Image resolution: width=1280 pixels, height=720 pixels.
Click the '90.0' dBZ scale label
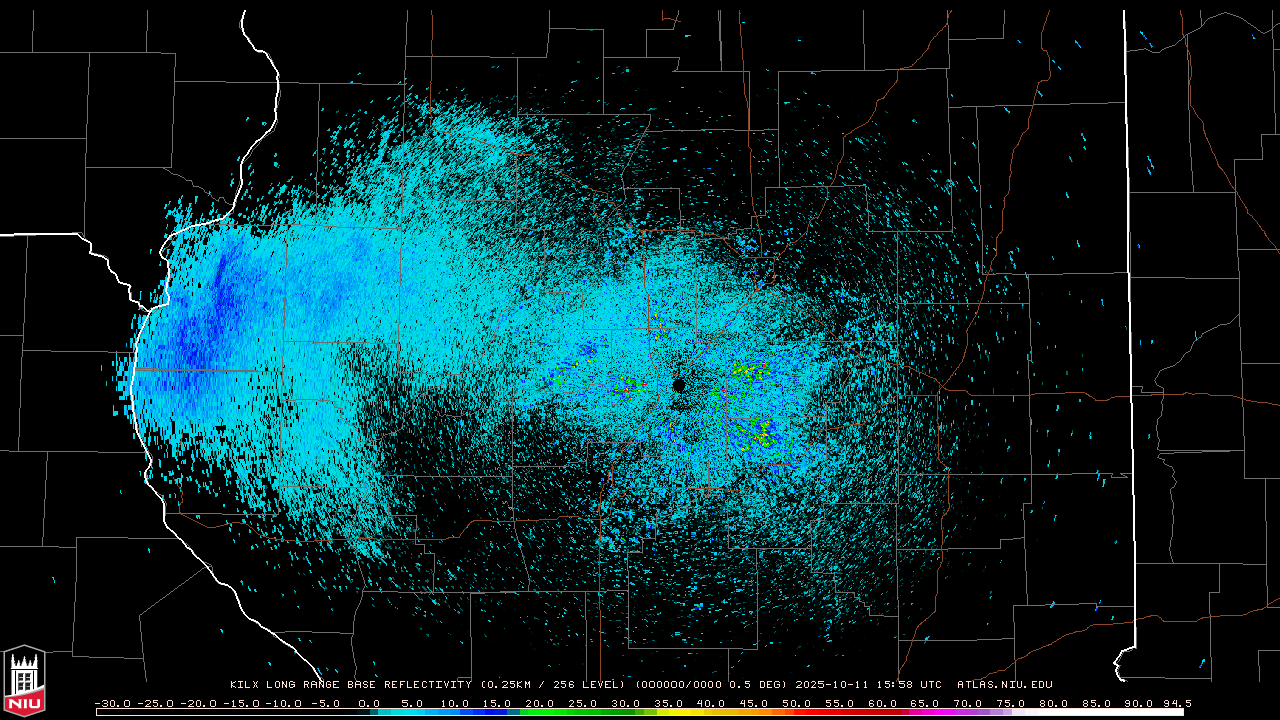(1141, 703)
